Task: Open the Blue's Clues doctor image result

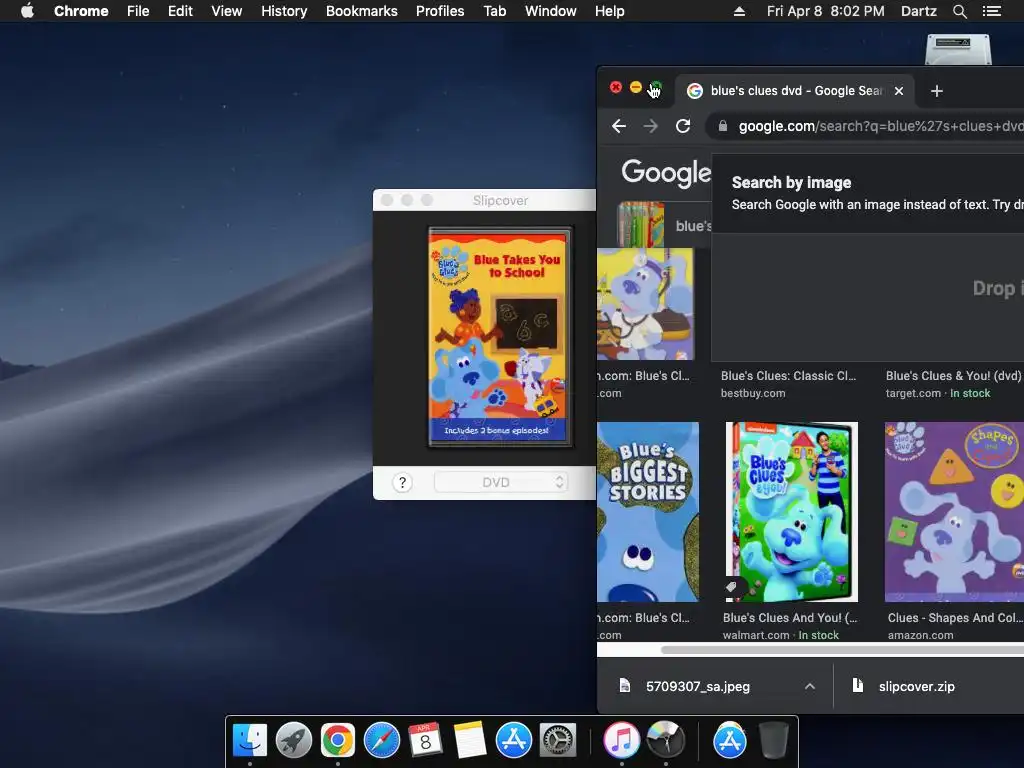Action: pyautogui.click(x=645, y=304)
